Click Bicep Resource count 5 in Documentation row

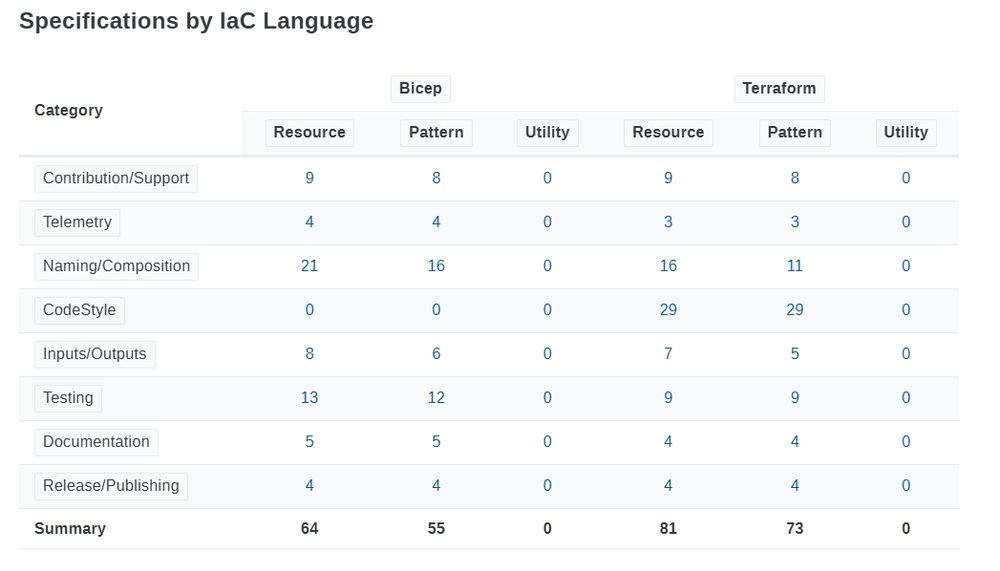click(x=309, y=443)
